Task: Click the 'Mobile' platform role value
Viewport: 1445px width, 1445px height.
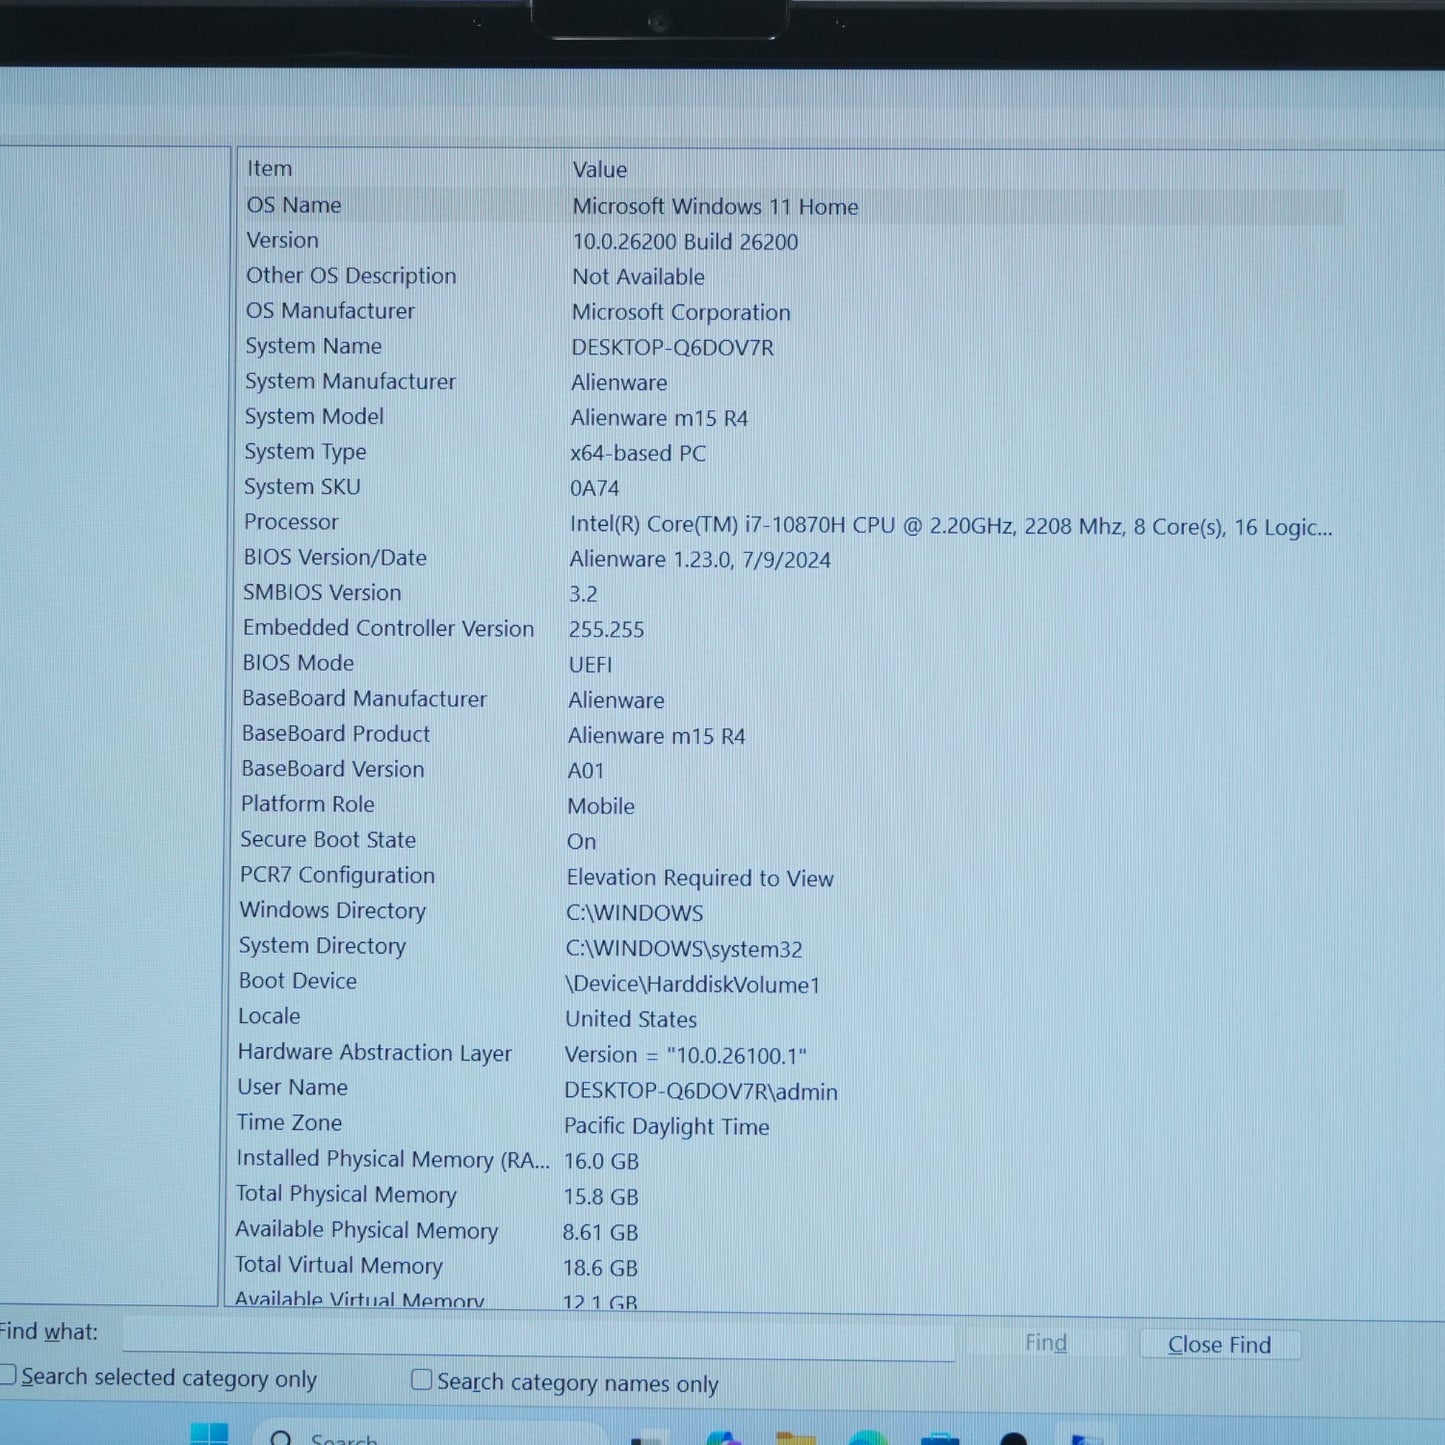Action: (x=601, y=806)
